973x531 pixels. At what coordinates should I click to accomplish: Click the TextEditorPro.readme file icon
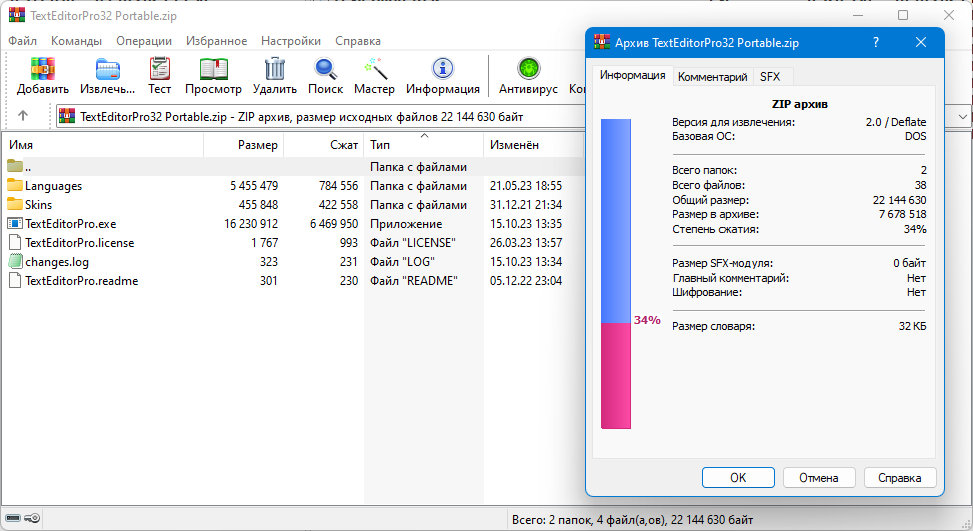point(15,280)
